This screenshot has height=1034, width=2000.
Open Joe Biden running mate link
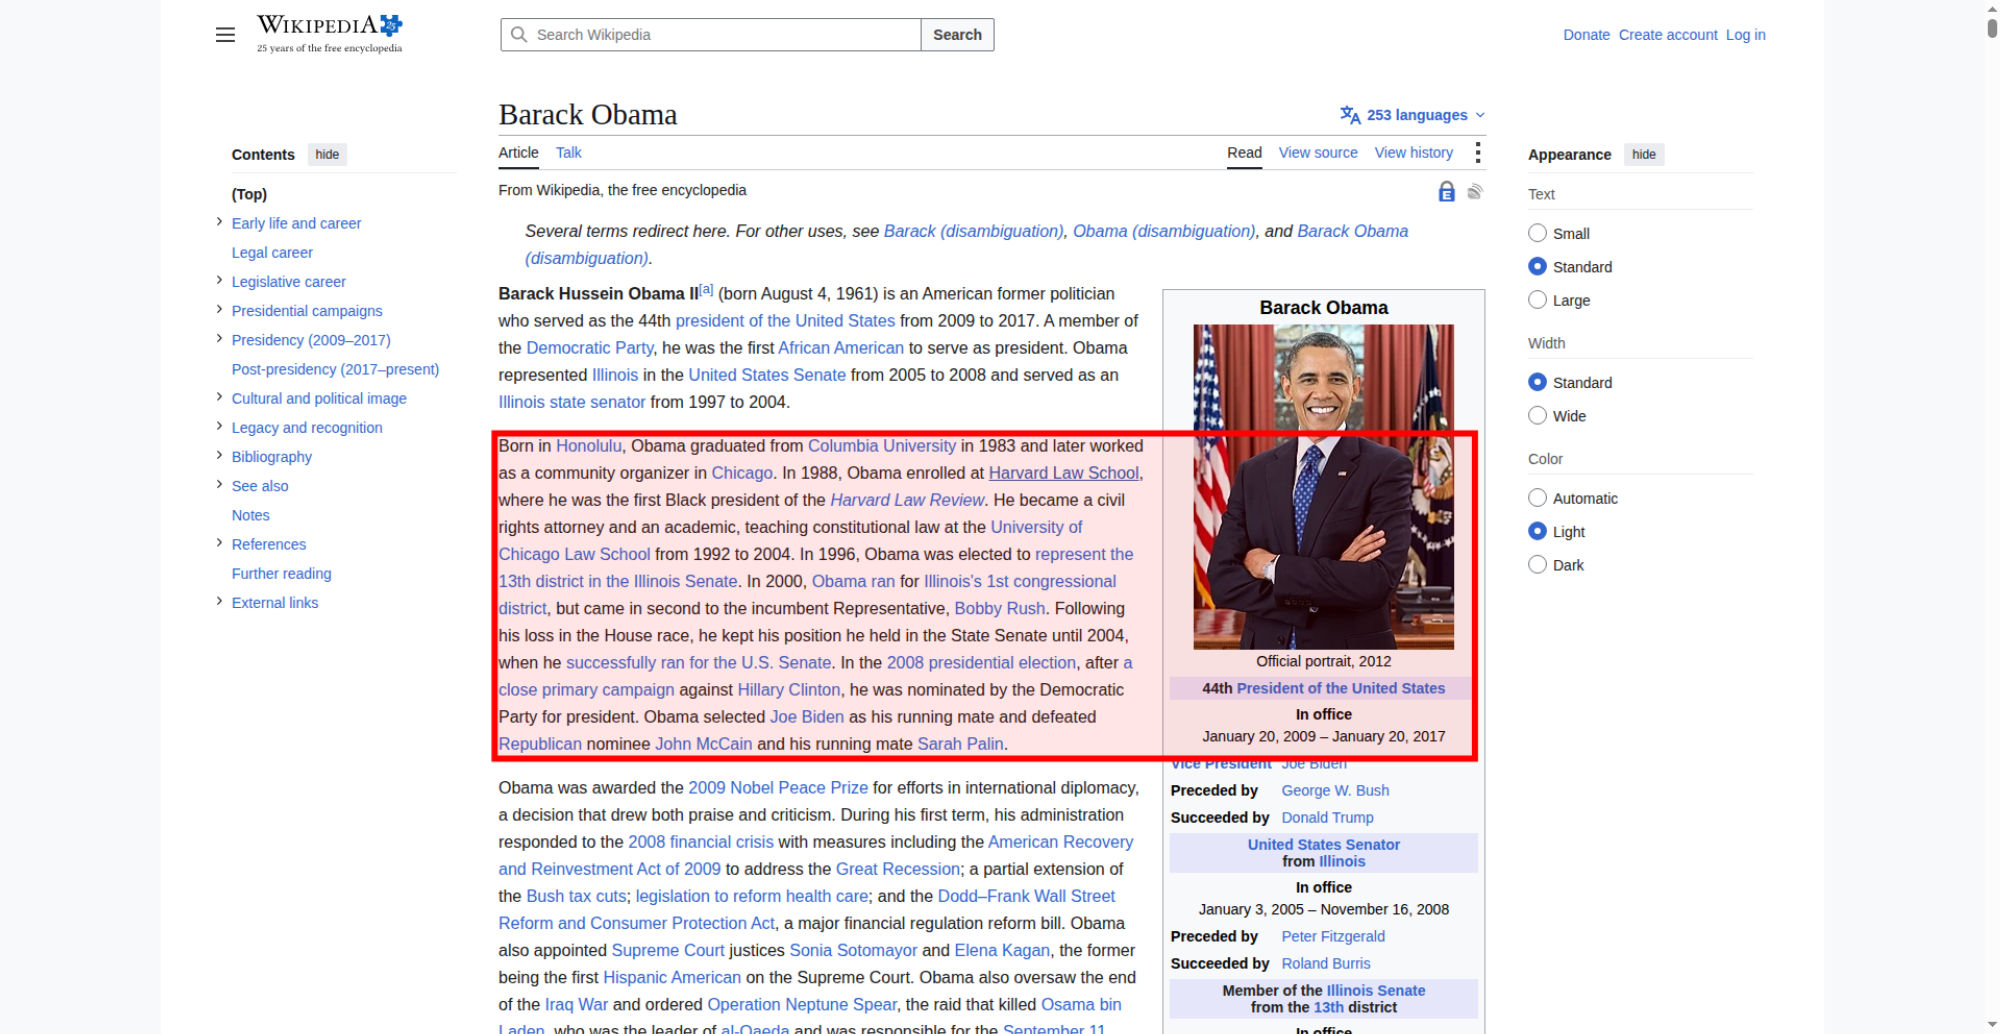(807, 717)
